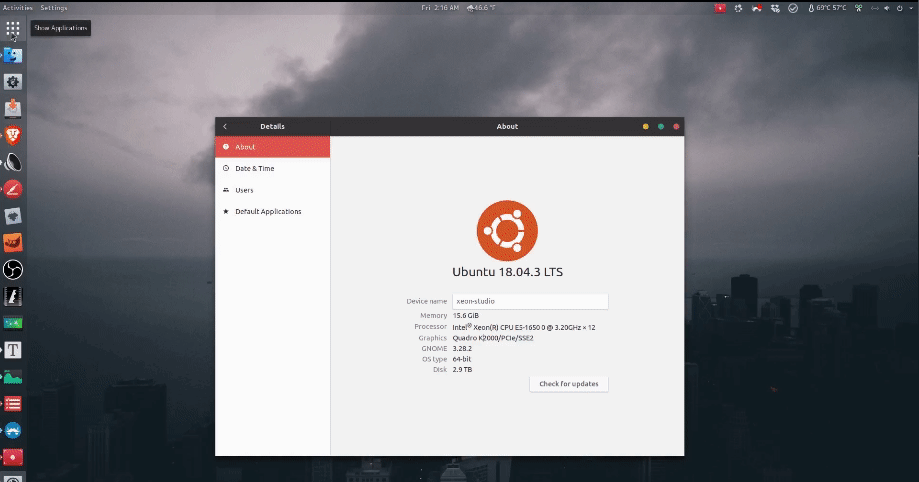The height and width of the screenshot is (482, 919).
Task: Select About in Details sidebar
Action: coord(273,147)
